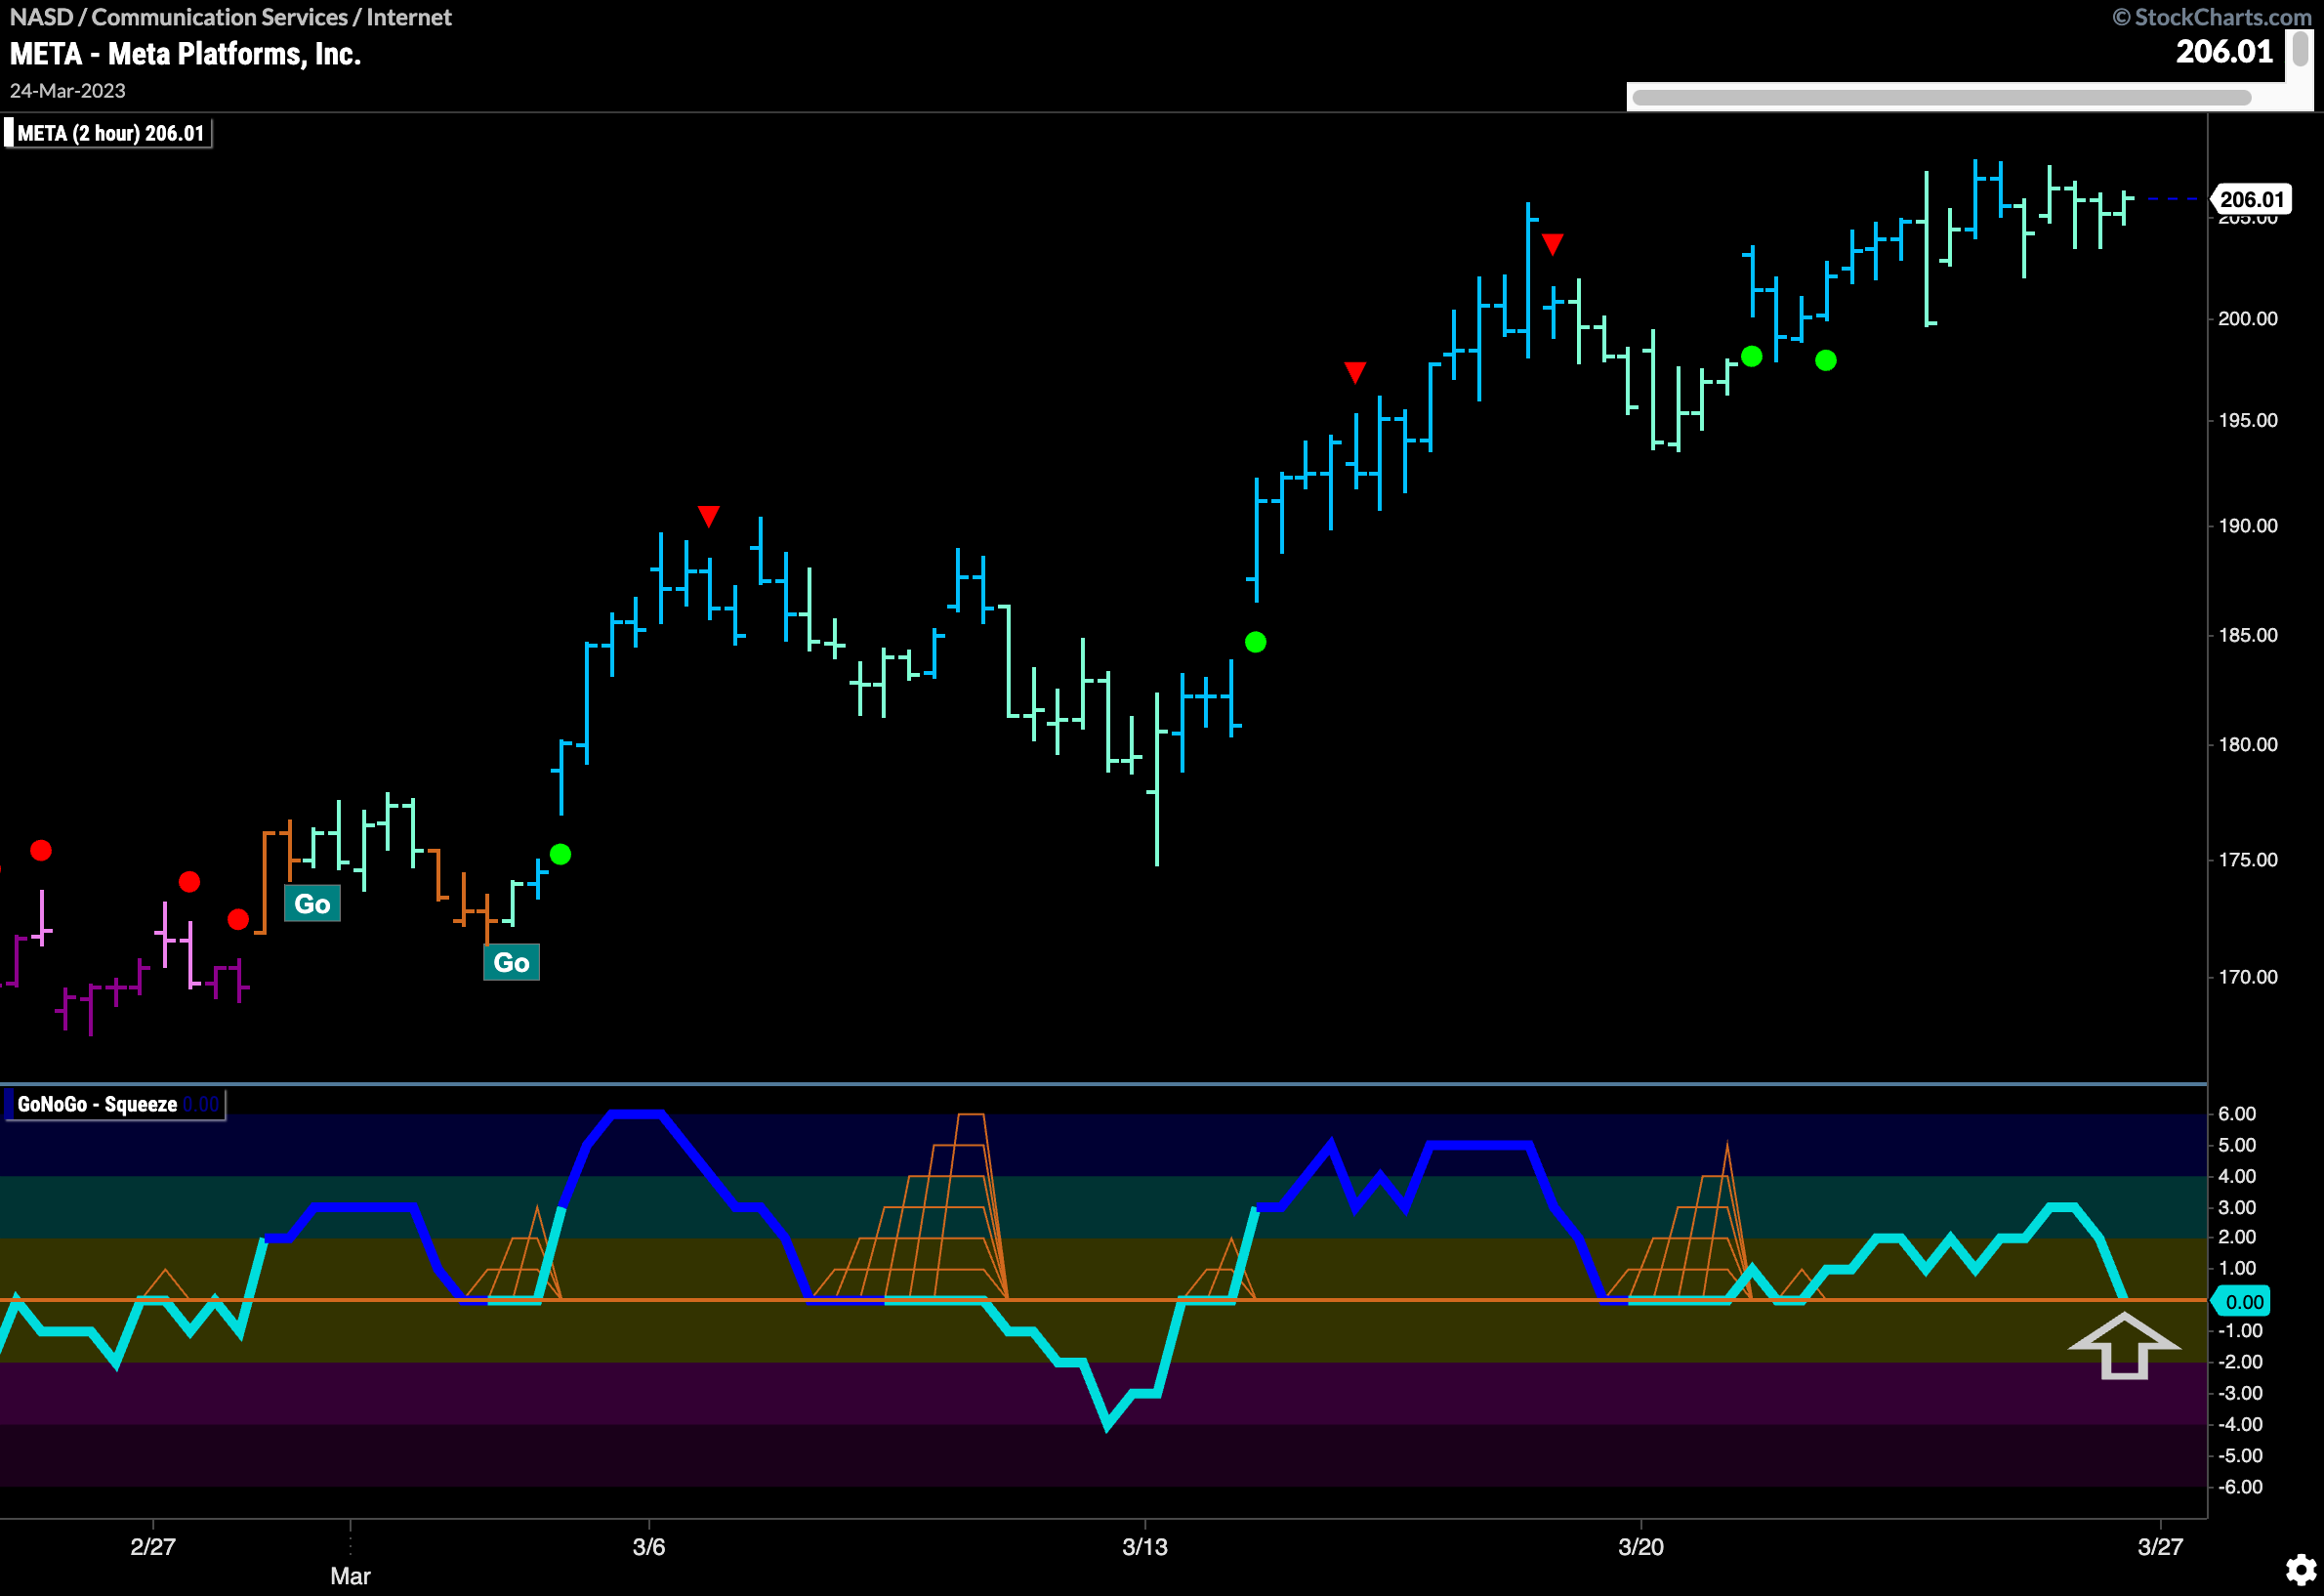This screenshot has width=2324, height=1596.
Task: Click the horizontal scrollbar thumb at top right
Action: (x=1941, y=97)
